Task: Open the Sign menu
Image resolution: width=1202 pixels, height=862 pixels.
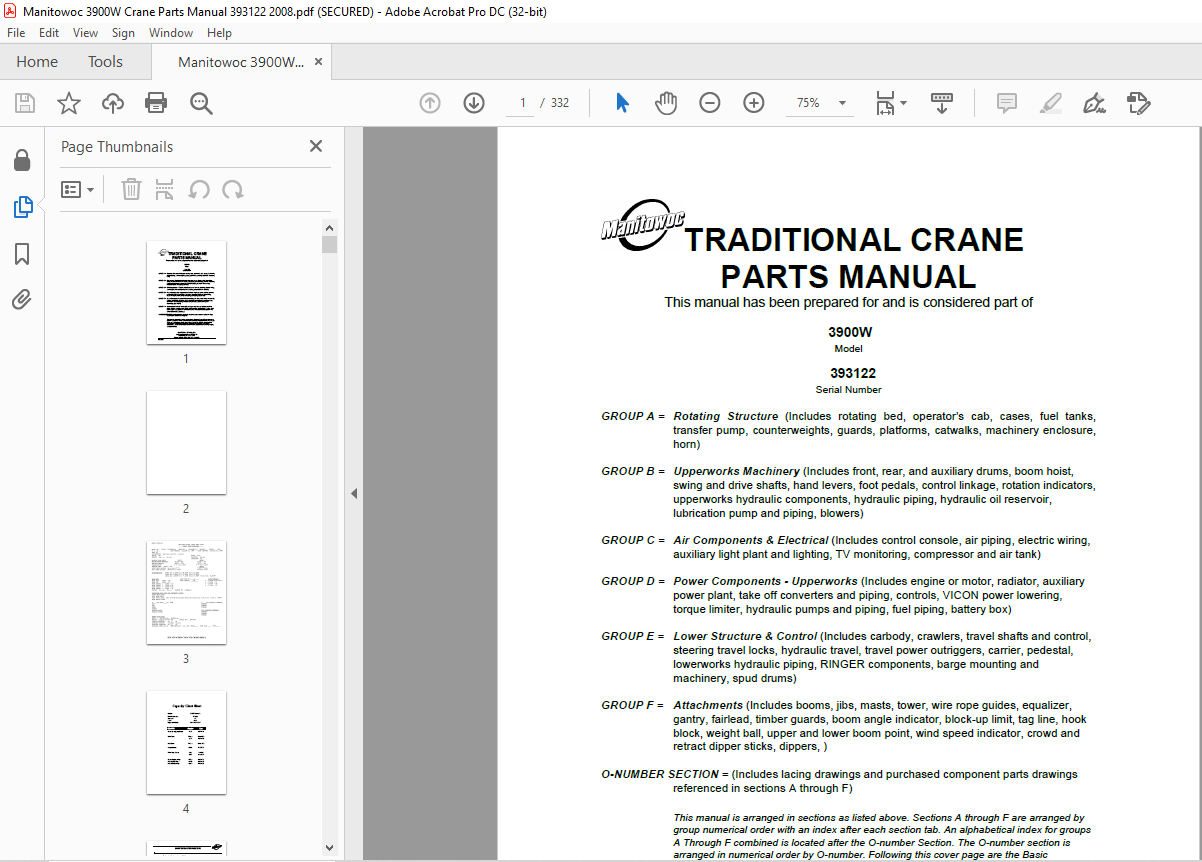Action: coord(124,33)
